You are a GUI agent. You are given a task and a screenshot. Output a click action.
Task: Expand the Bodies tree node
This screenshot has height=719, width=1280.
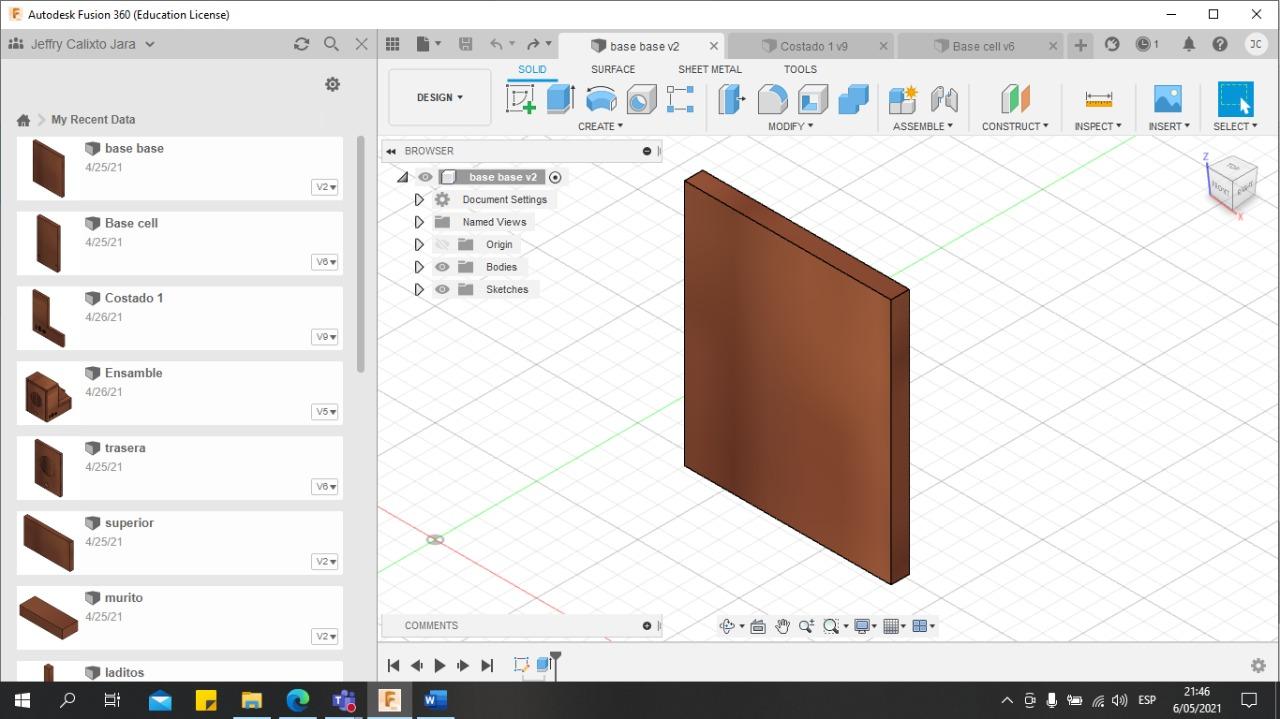419,267
